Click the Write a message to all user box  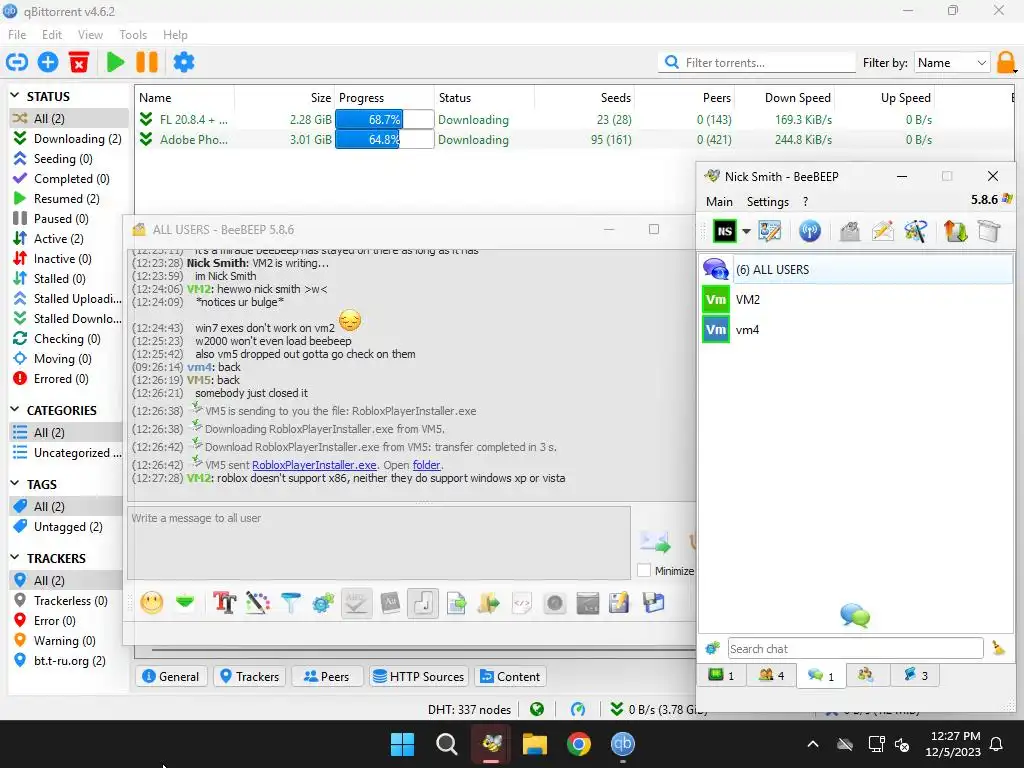(x=379, y=543)
